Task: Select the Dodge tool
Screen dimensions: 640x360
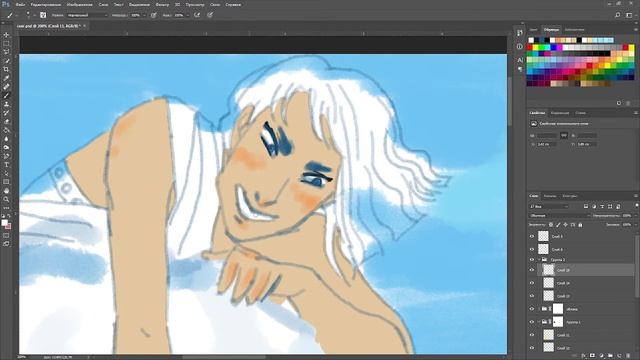Action: [6, 147]
